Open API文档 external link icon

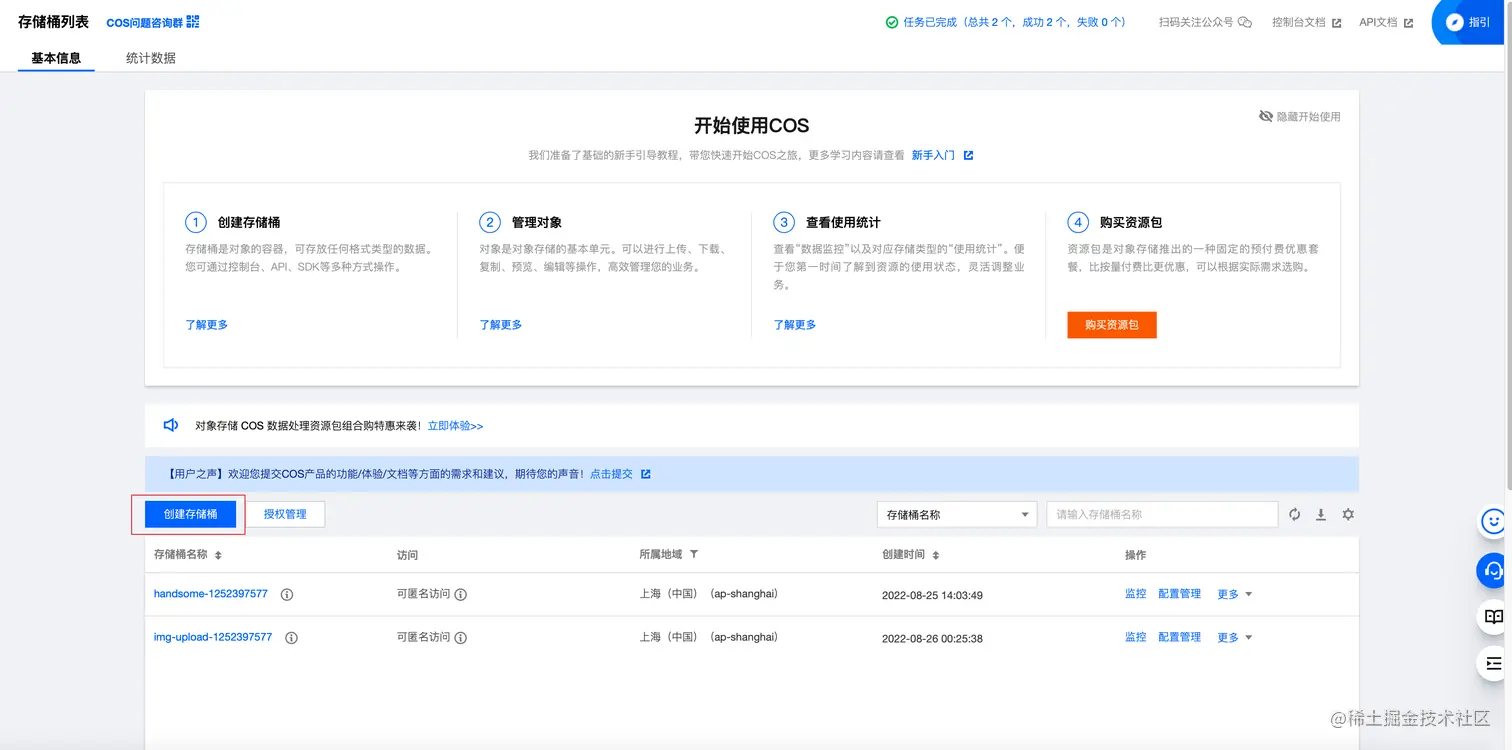point(1408,22)
